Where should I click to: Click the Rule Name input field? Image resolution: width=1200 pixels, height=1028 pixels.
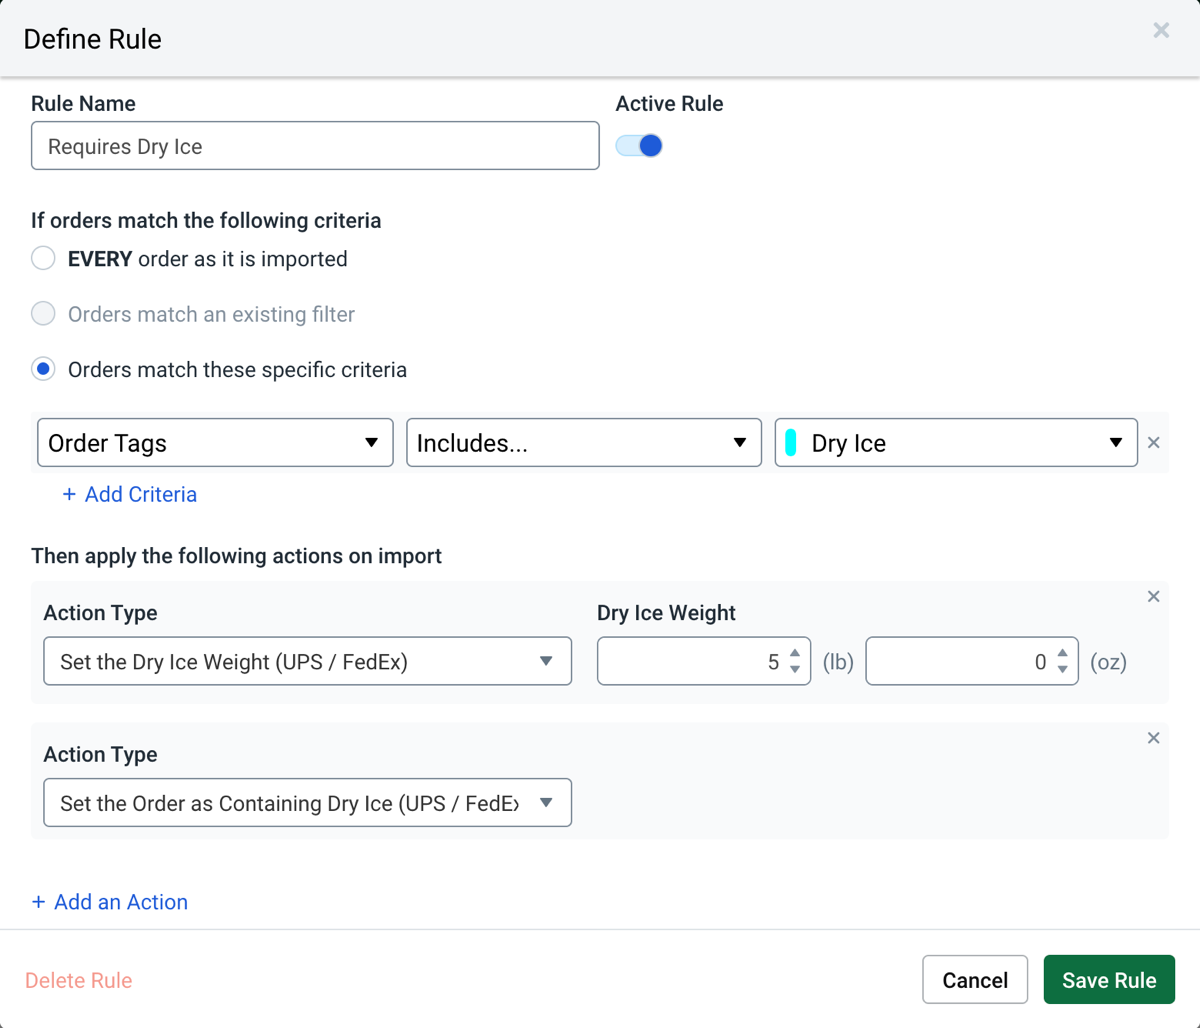pyautogui.click(x=315, y=146)
